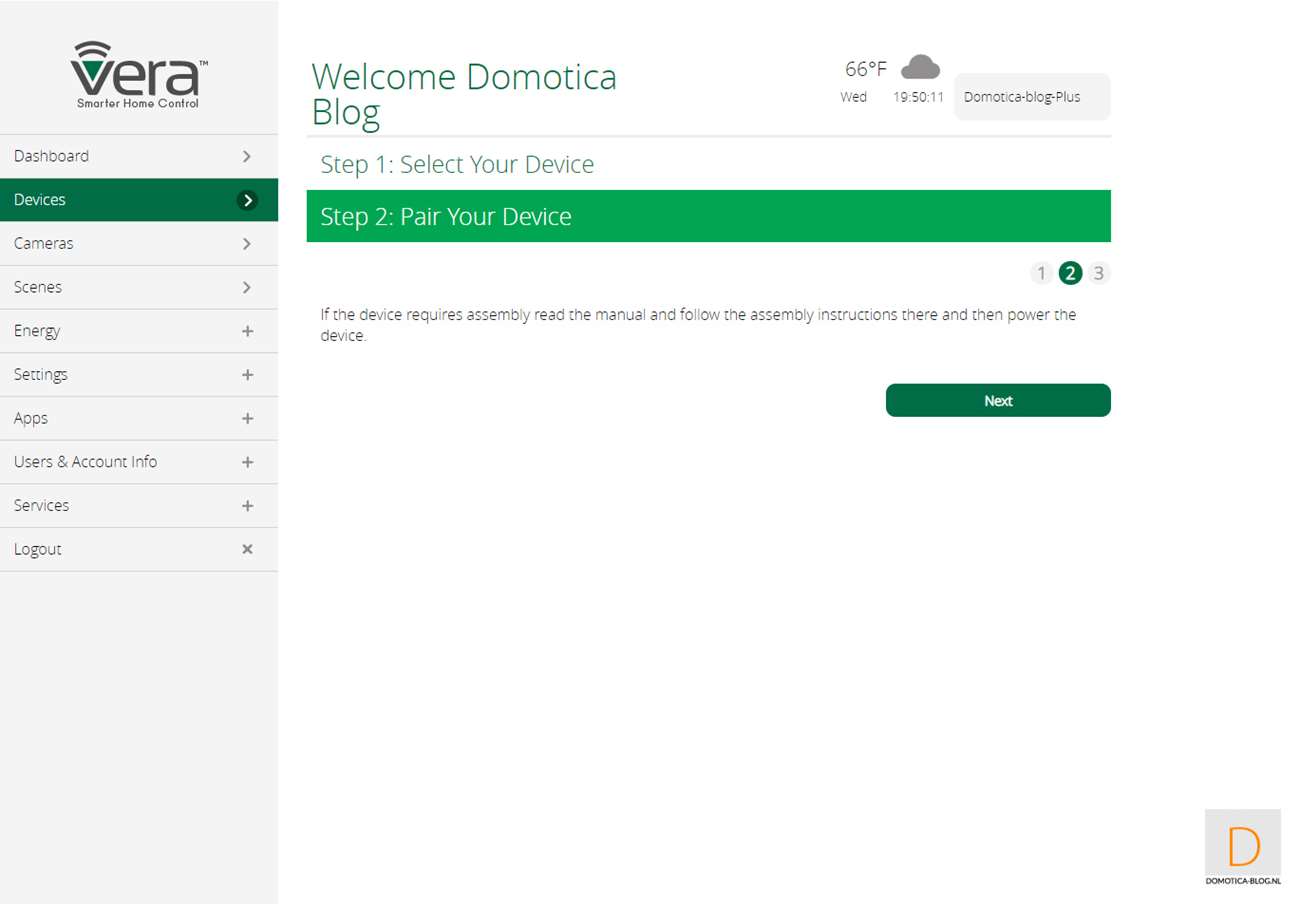Screen dimensions: 1300x904
Task: Click the Cameras chevron arrow
Action: tap(247, 244)
